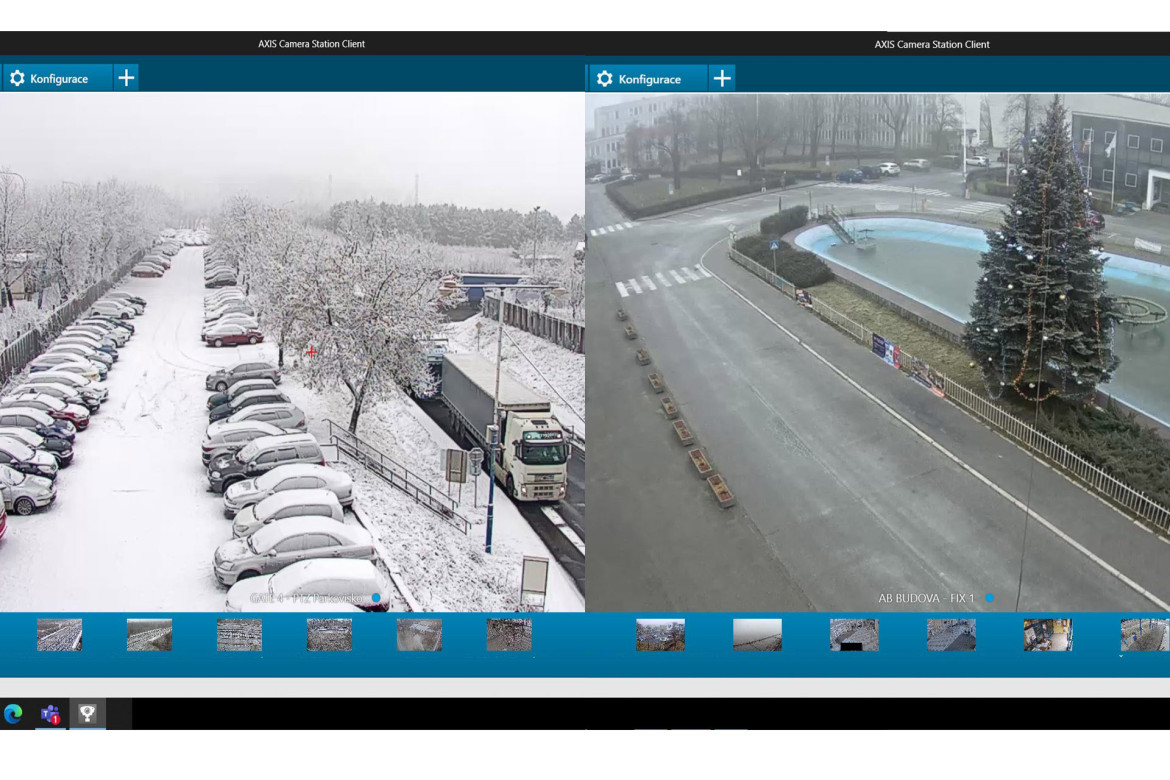Select the first camera thumbnail in the right strip
Screen dimensions: 1170x780
pyautogui.click(x=660, y=635)
